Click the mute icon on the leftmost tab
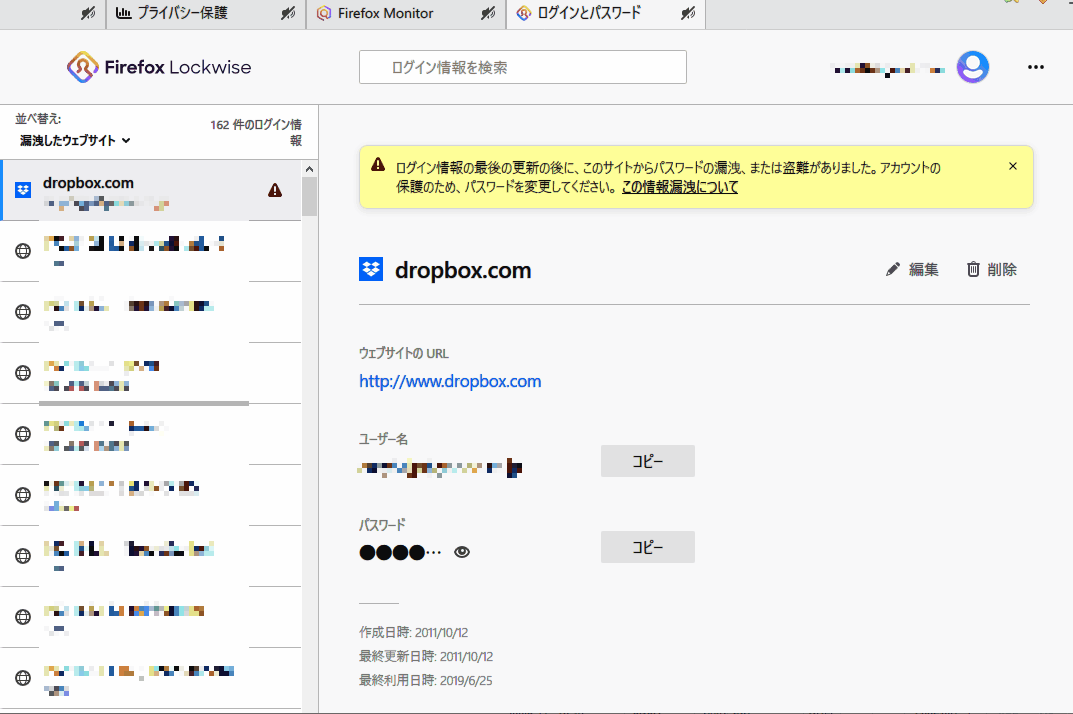This screenshot has width=1073, height=714. 88,13
